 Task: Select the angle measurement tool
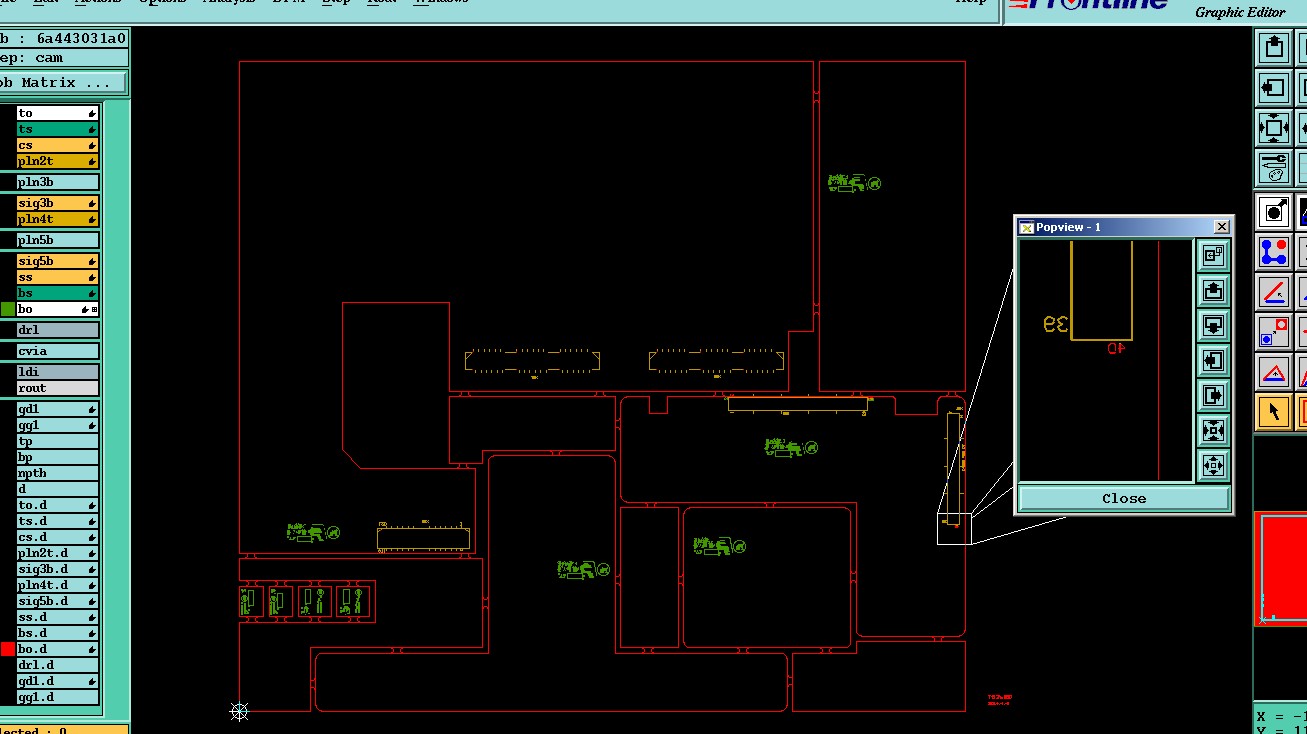[1274, 291]
